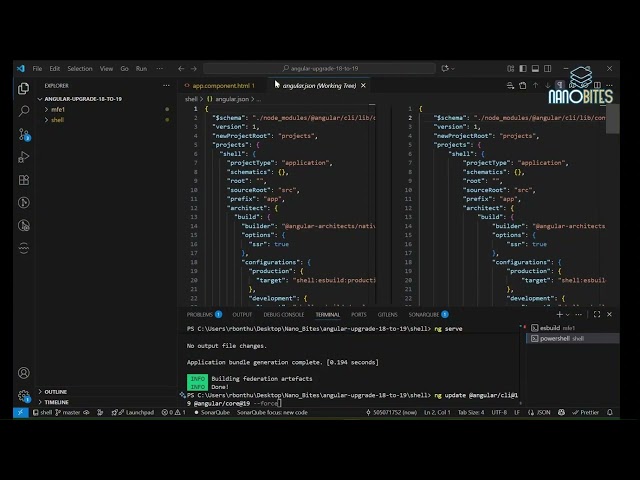Open the View menu
Image resolution: width=640 pixels, height=480 pixels.
106,69
